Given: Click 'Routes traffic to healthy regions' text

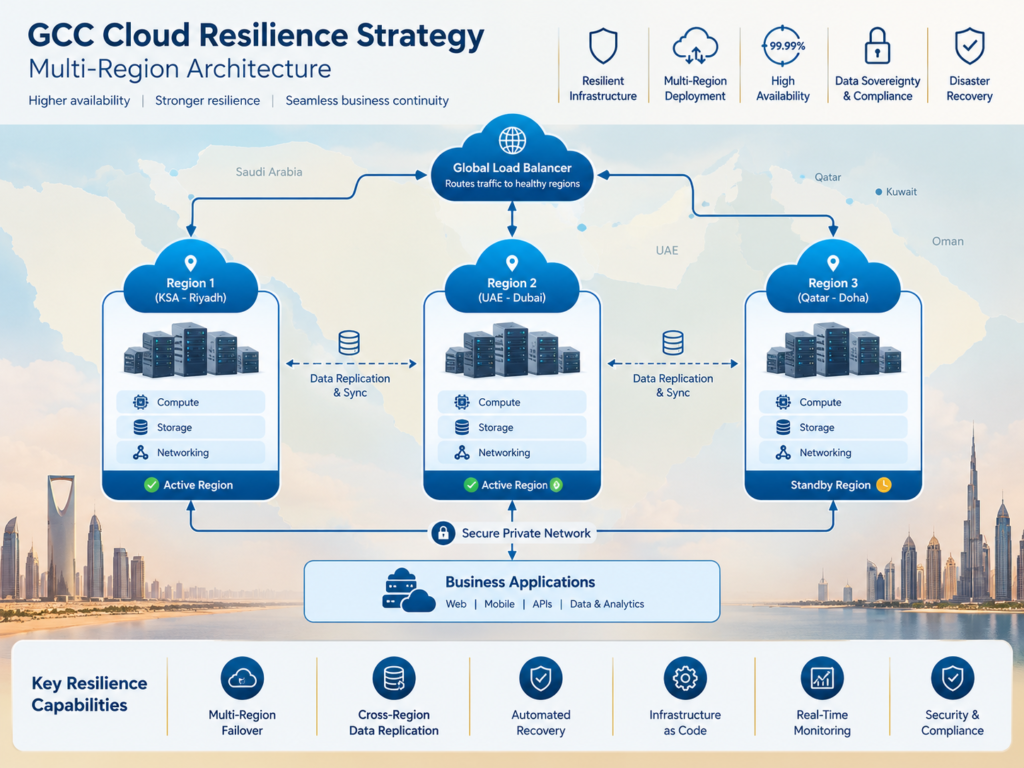Looking at the screenshot, I should 512,184.
